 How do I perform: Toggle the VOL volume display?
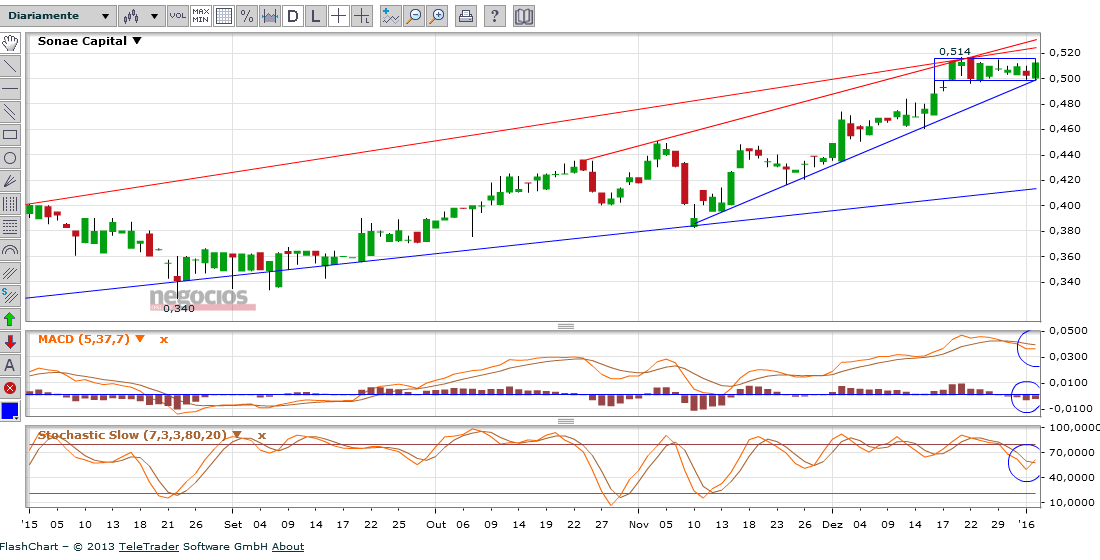pyautogui.click(x=177, y=16)
